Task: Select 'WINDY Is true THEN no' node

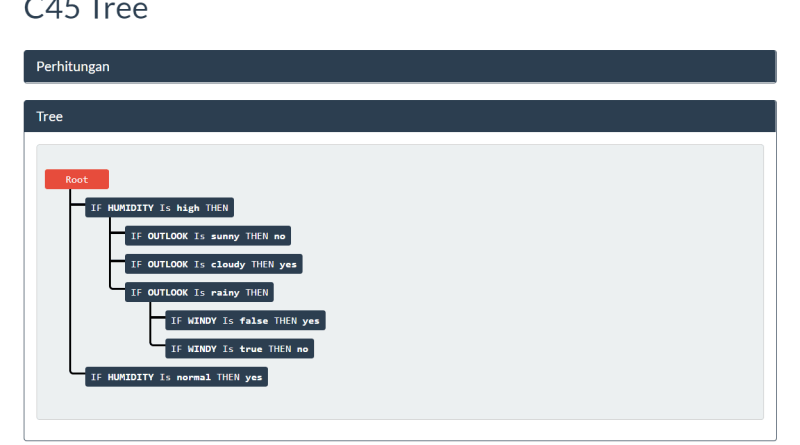Action: point(239,349)
